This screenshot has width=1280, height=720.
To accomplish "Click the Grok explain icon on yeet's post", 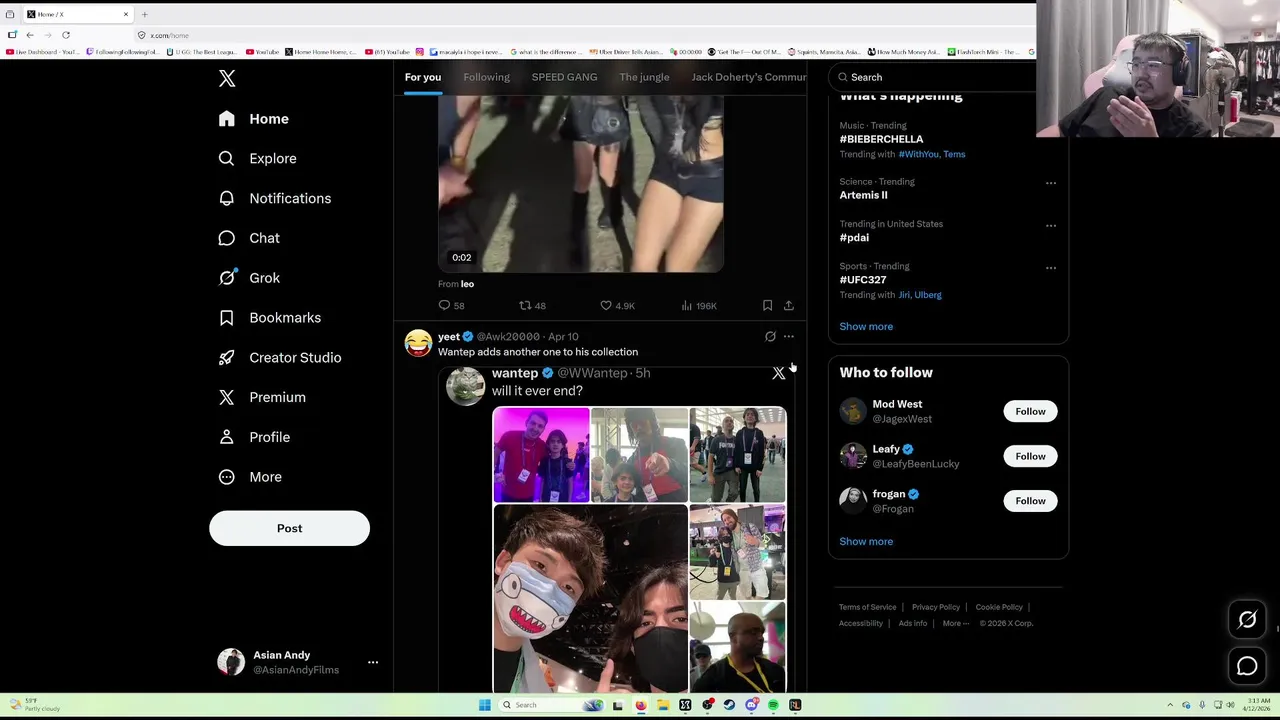I will [770, 337].
